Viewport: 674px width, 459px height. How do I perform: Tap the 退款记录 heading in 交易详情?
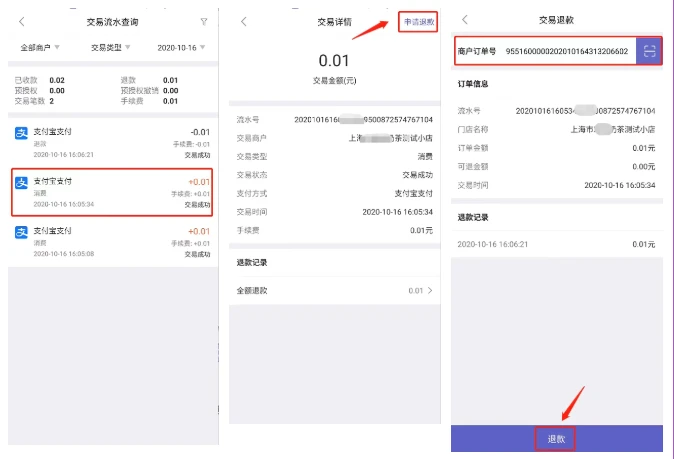(x=252, y=263)
